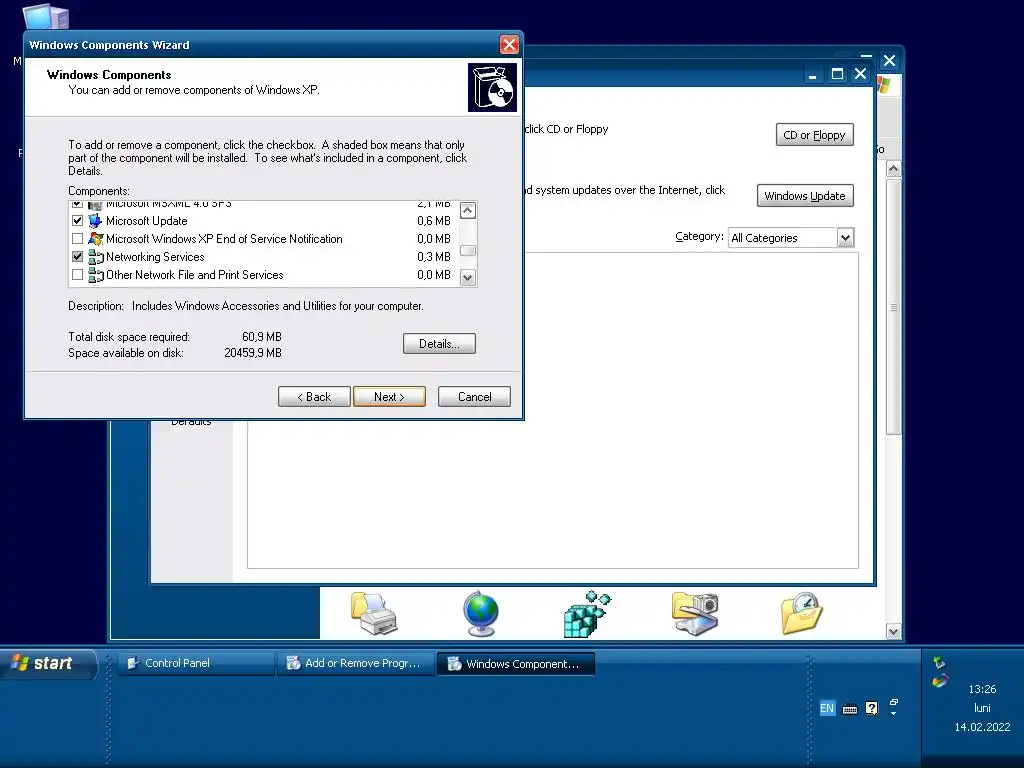
Task: Click the language bar restore options icon
Action: pyautogui.click(x=893, y=702)
